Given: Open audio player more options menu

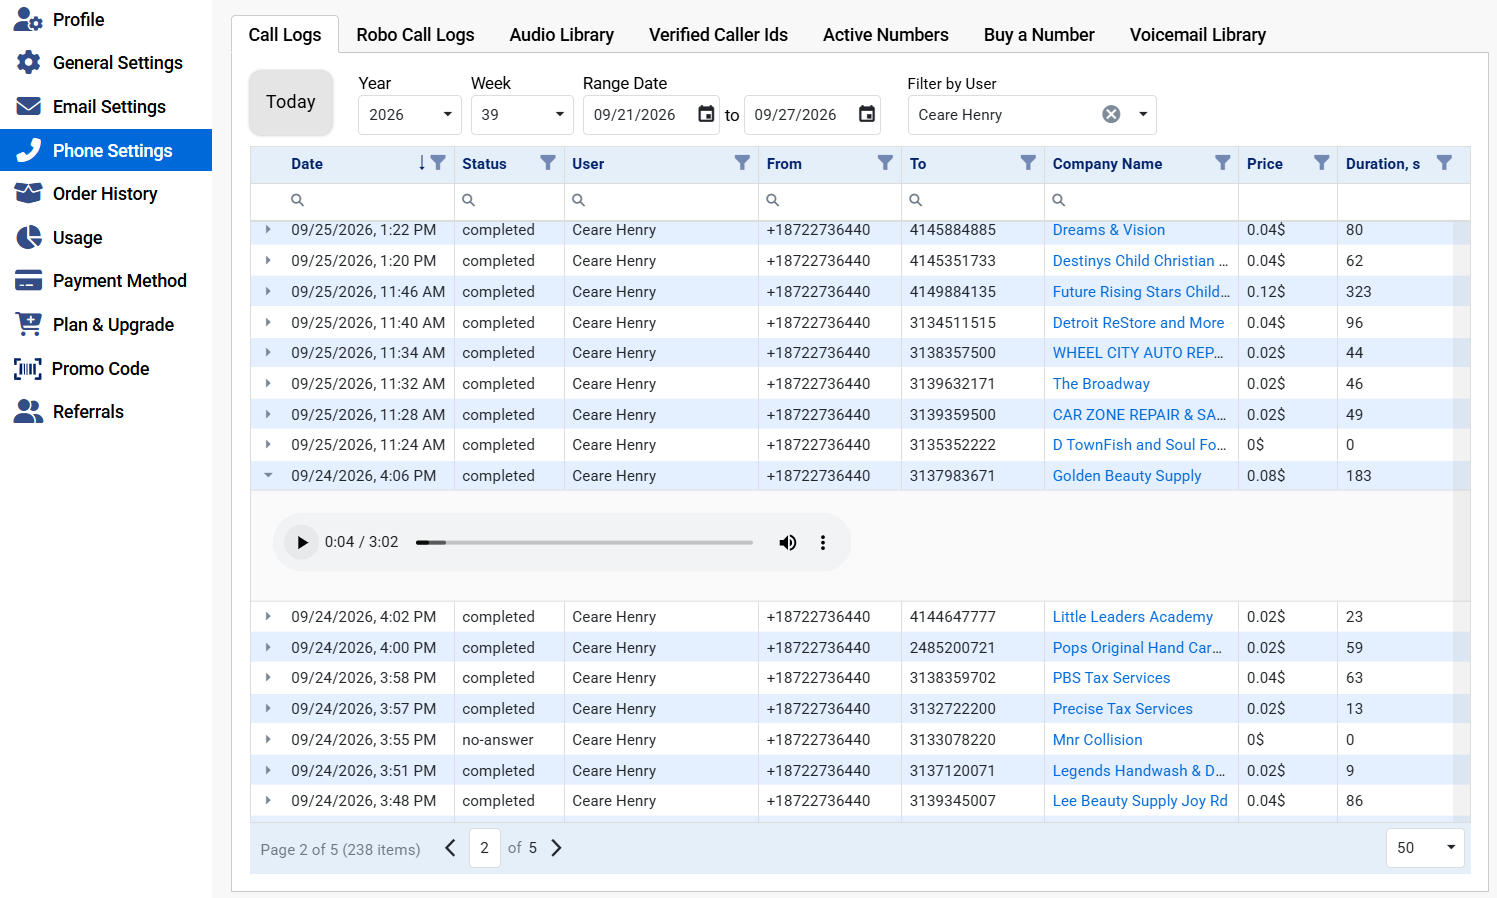Looking at the screenshot, I should click(x=823, y=542).
